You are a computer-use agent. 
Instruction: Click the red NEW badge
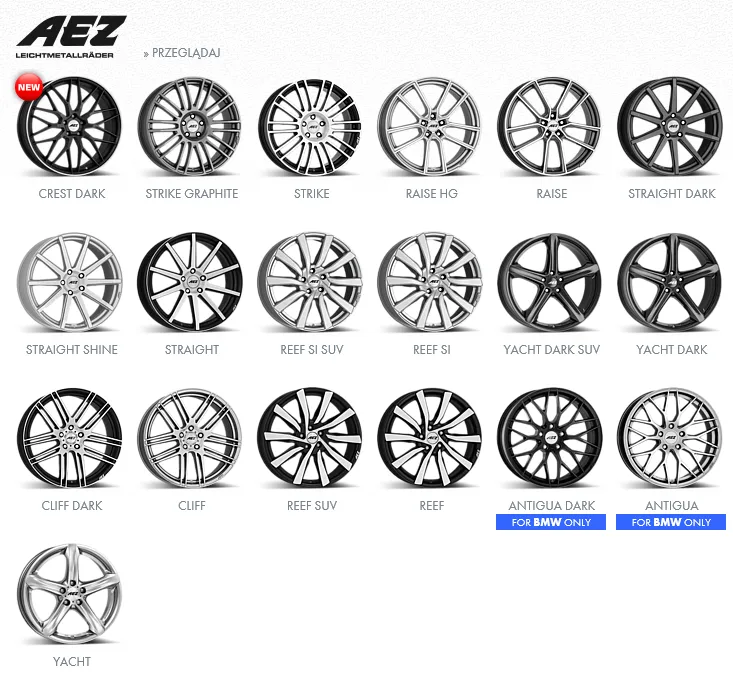29,87
